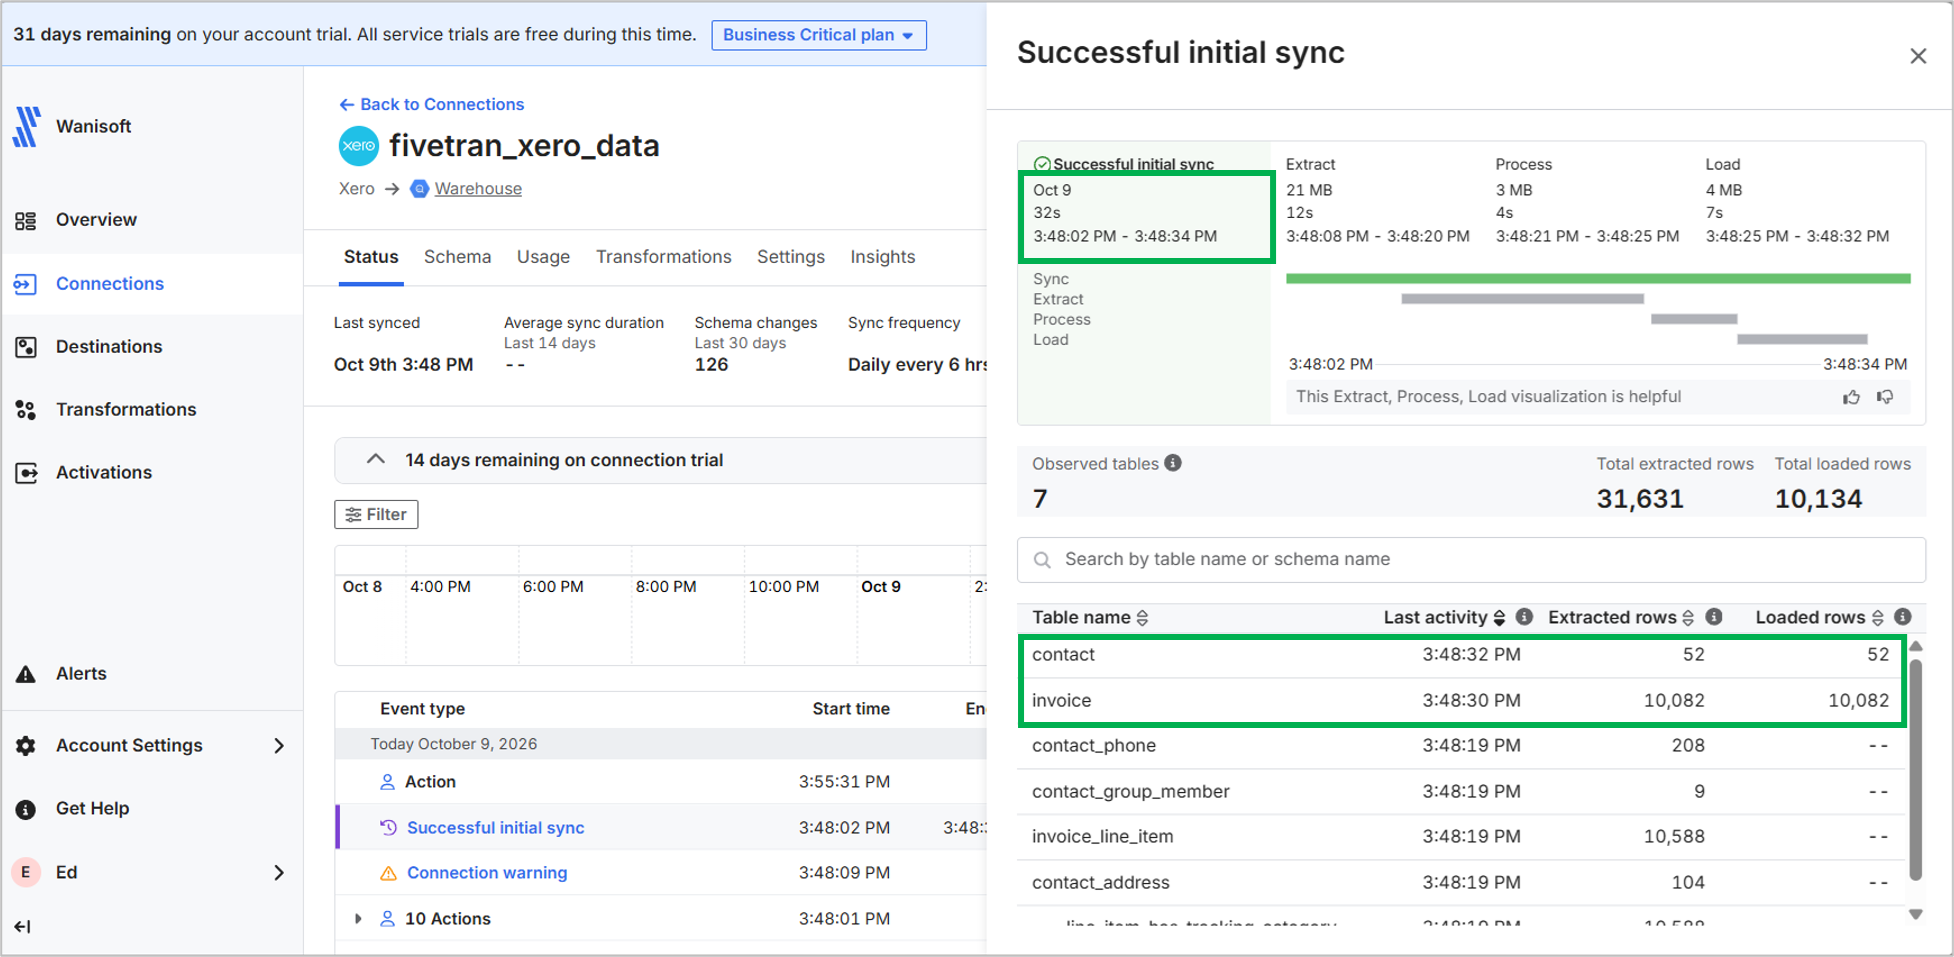The height and width of the screenshot is (957, 1954).
Task: Click the Get Help info icon
Action: [x=26, y=809]
